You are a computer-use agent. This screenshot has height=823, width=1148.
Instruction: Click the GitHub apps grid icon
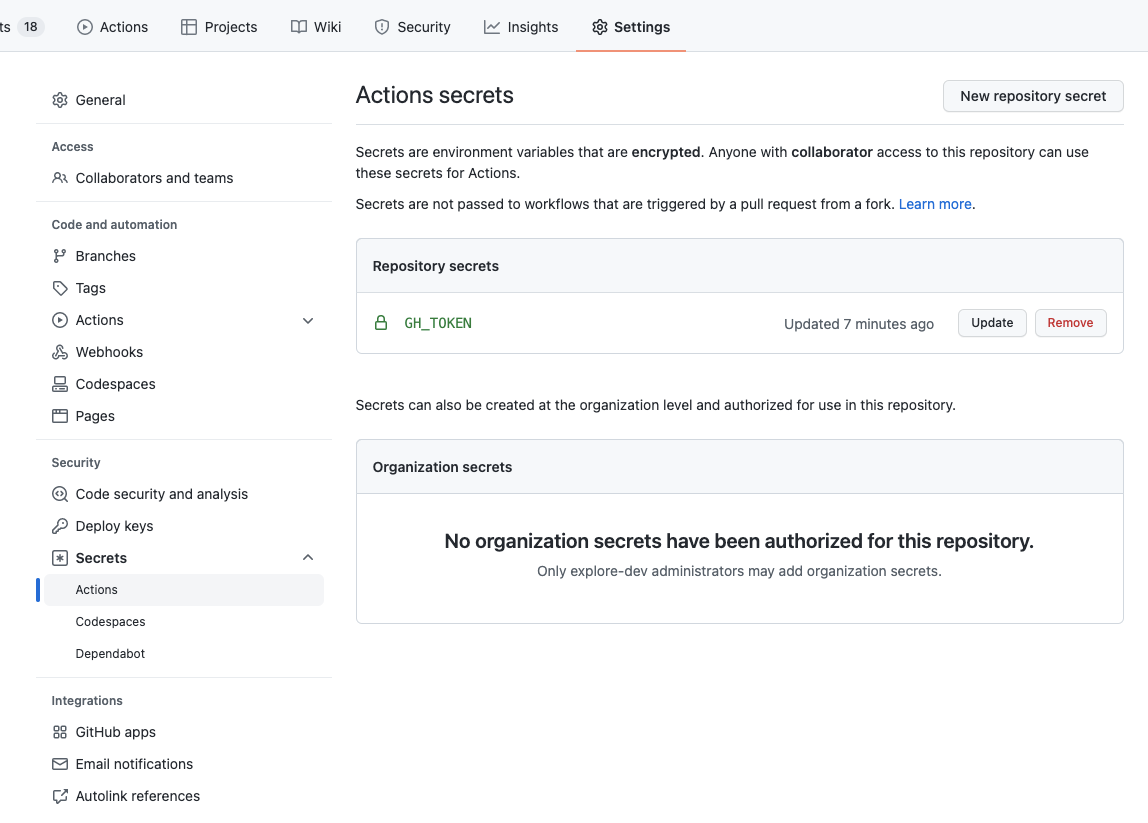click(x=60, y=732)
